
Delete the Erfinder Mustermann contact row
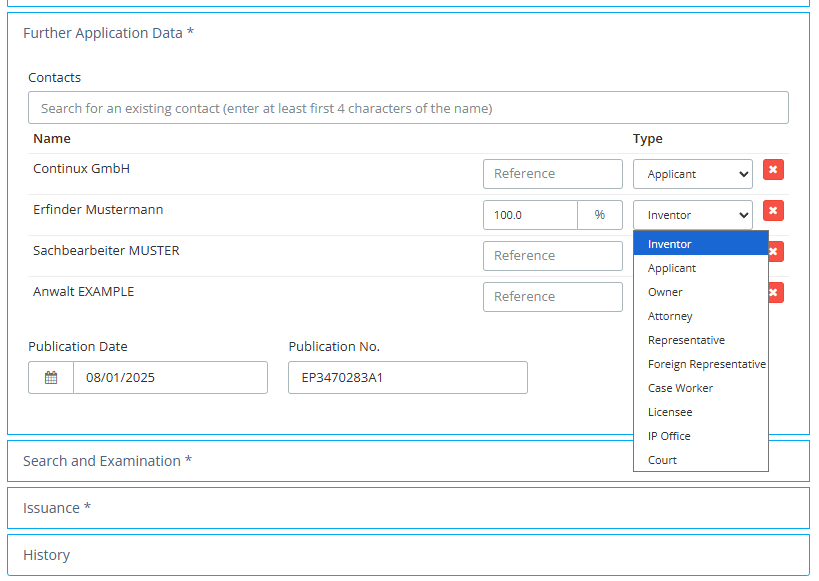point(773,211)
